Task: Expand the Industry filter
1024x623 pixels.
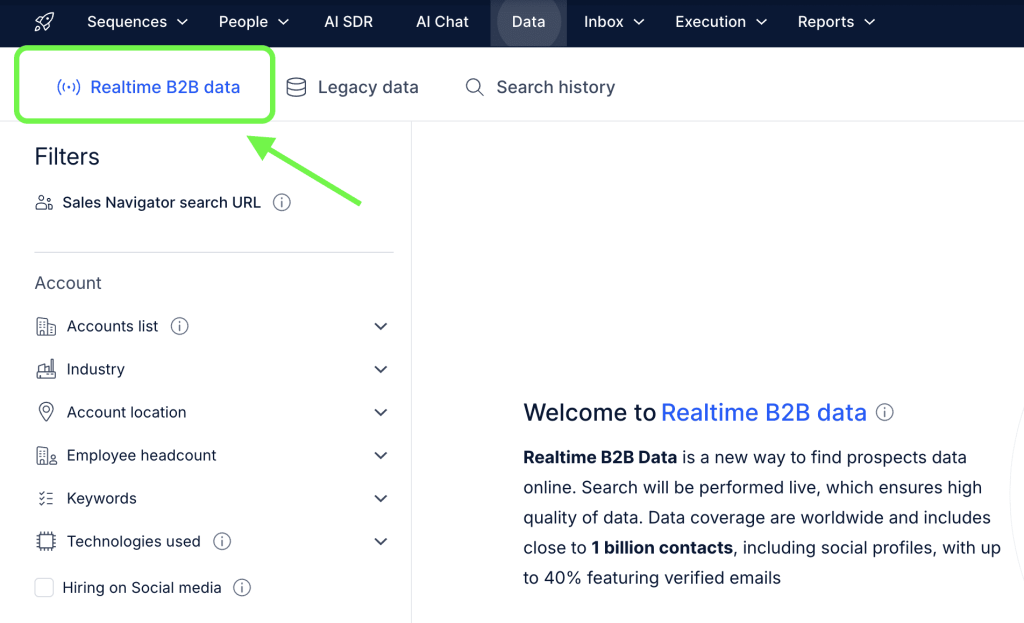Action: point(380,369)
